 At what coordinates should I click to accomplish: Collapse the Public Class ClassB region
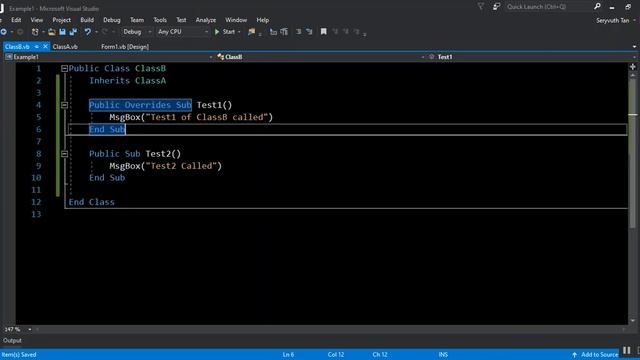pos(64,69)
